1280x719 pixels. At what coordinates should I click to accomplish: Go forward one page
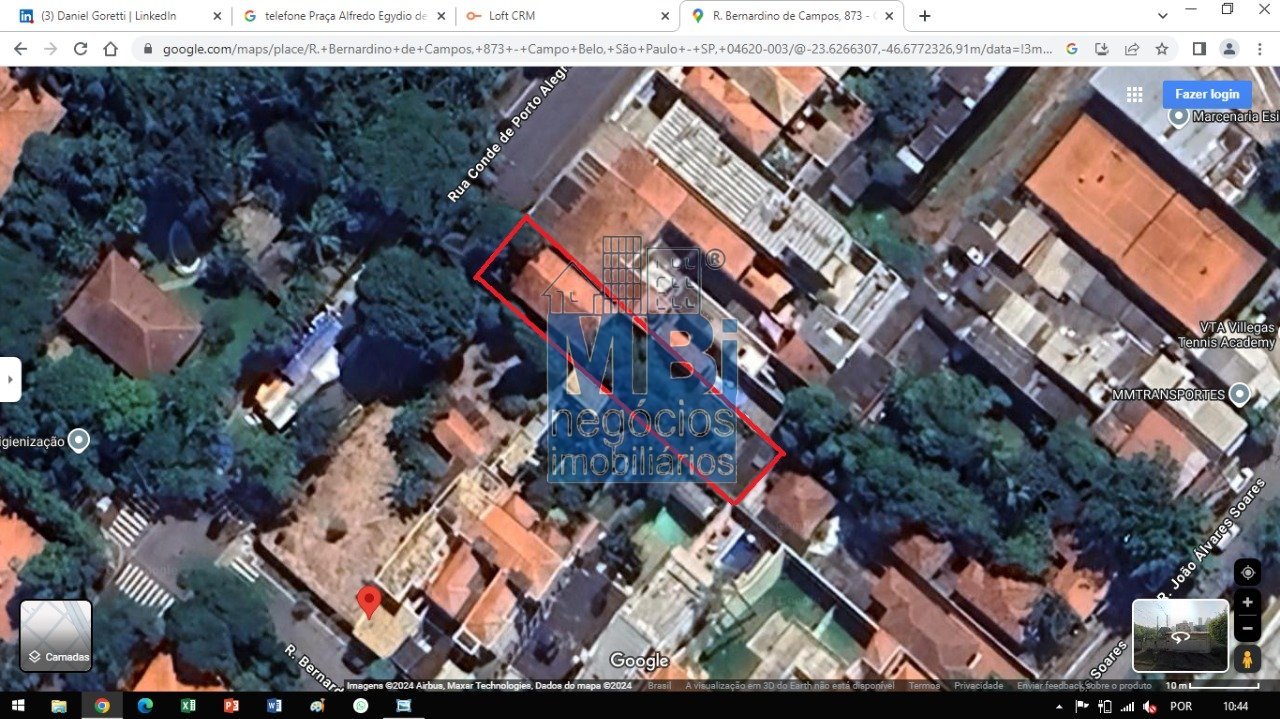pos(50,49)
